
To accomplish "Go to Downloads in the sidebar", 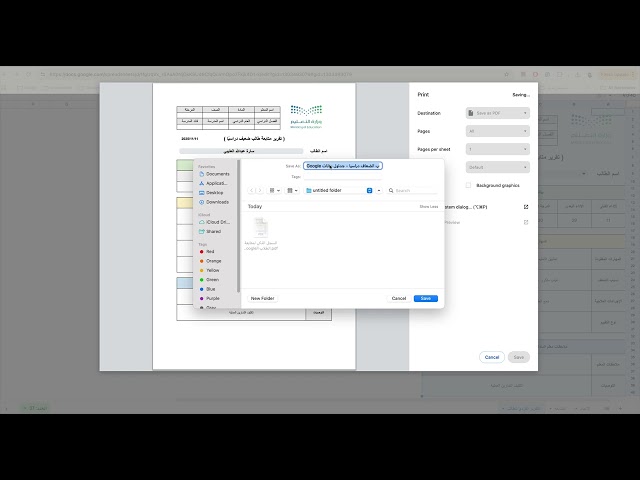I will (213, 202).
